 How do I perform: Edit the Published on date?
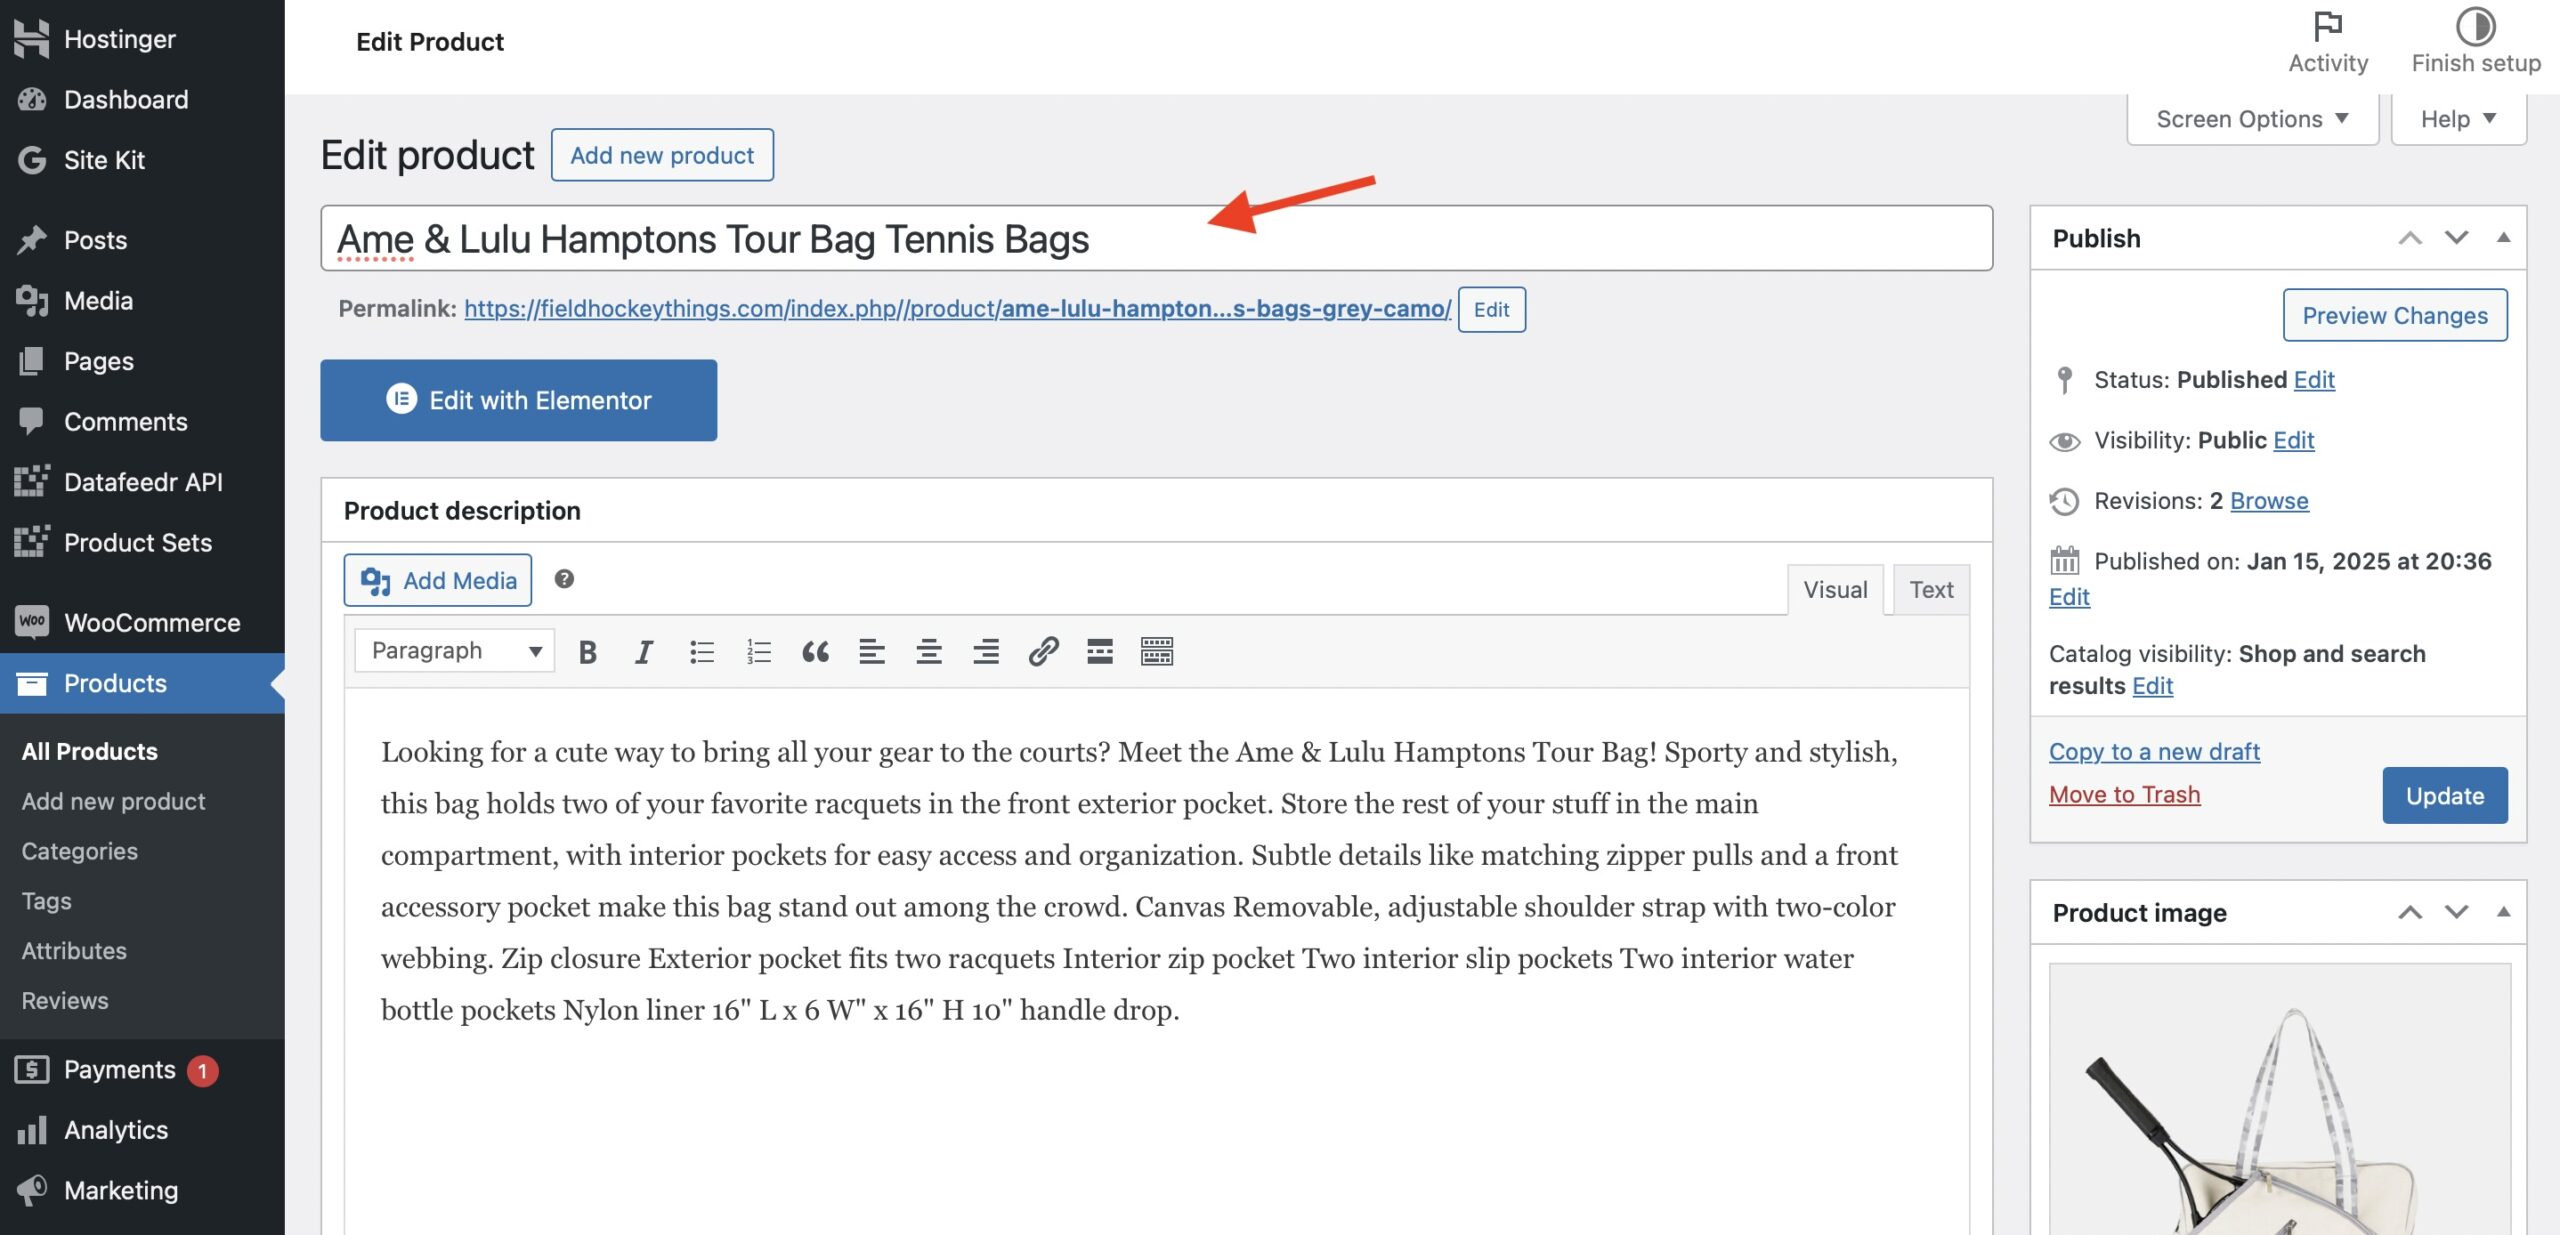click(x=2069, y=597)
